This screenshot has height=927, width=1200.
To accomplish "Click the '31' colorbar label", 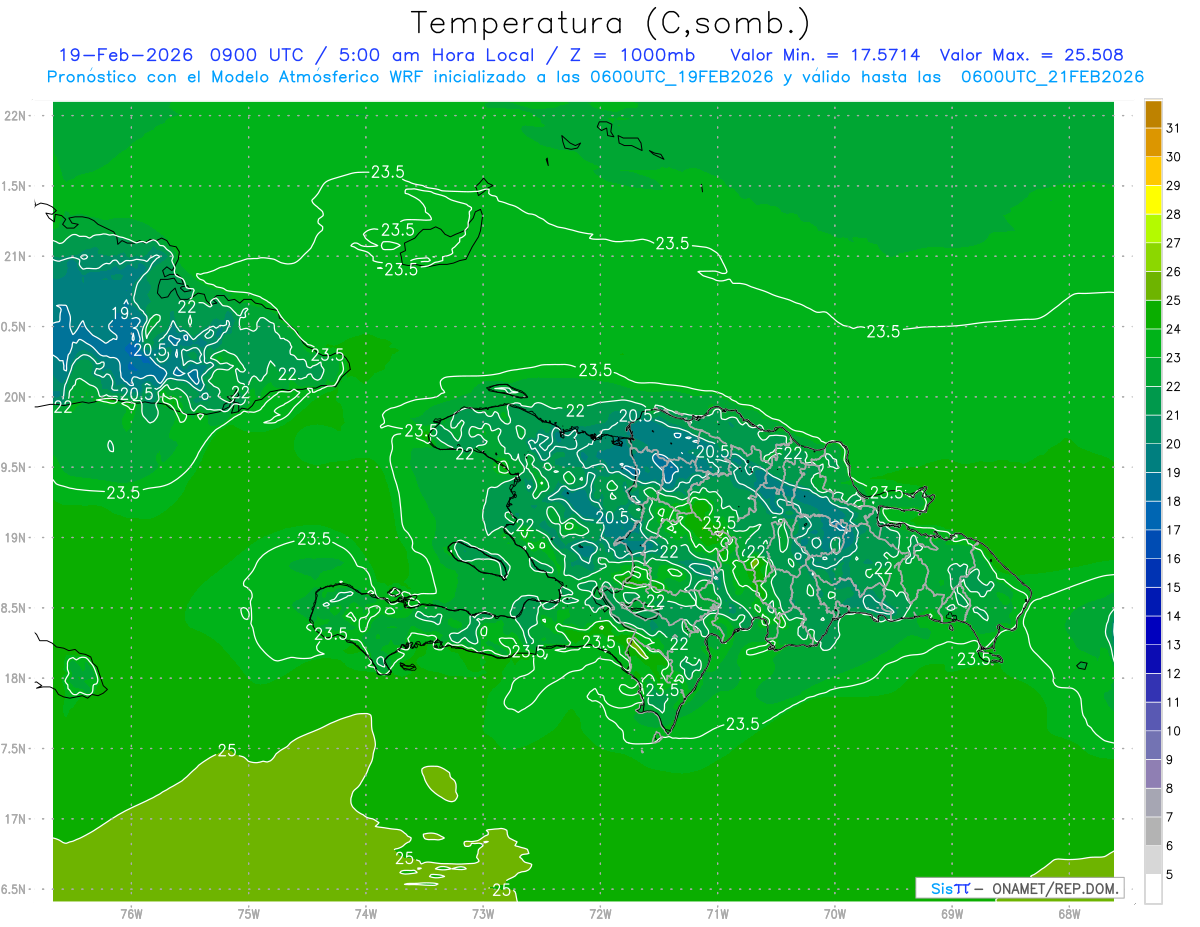I will [1173, 128].
